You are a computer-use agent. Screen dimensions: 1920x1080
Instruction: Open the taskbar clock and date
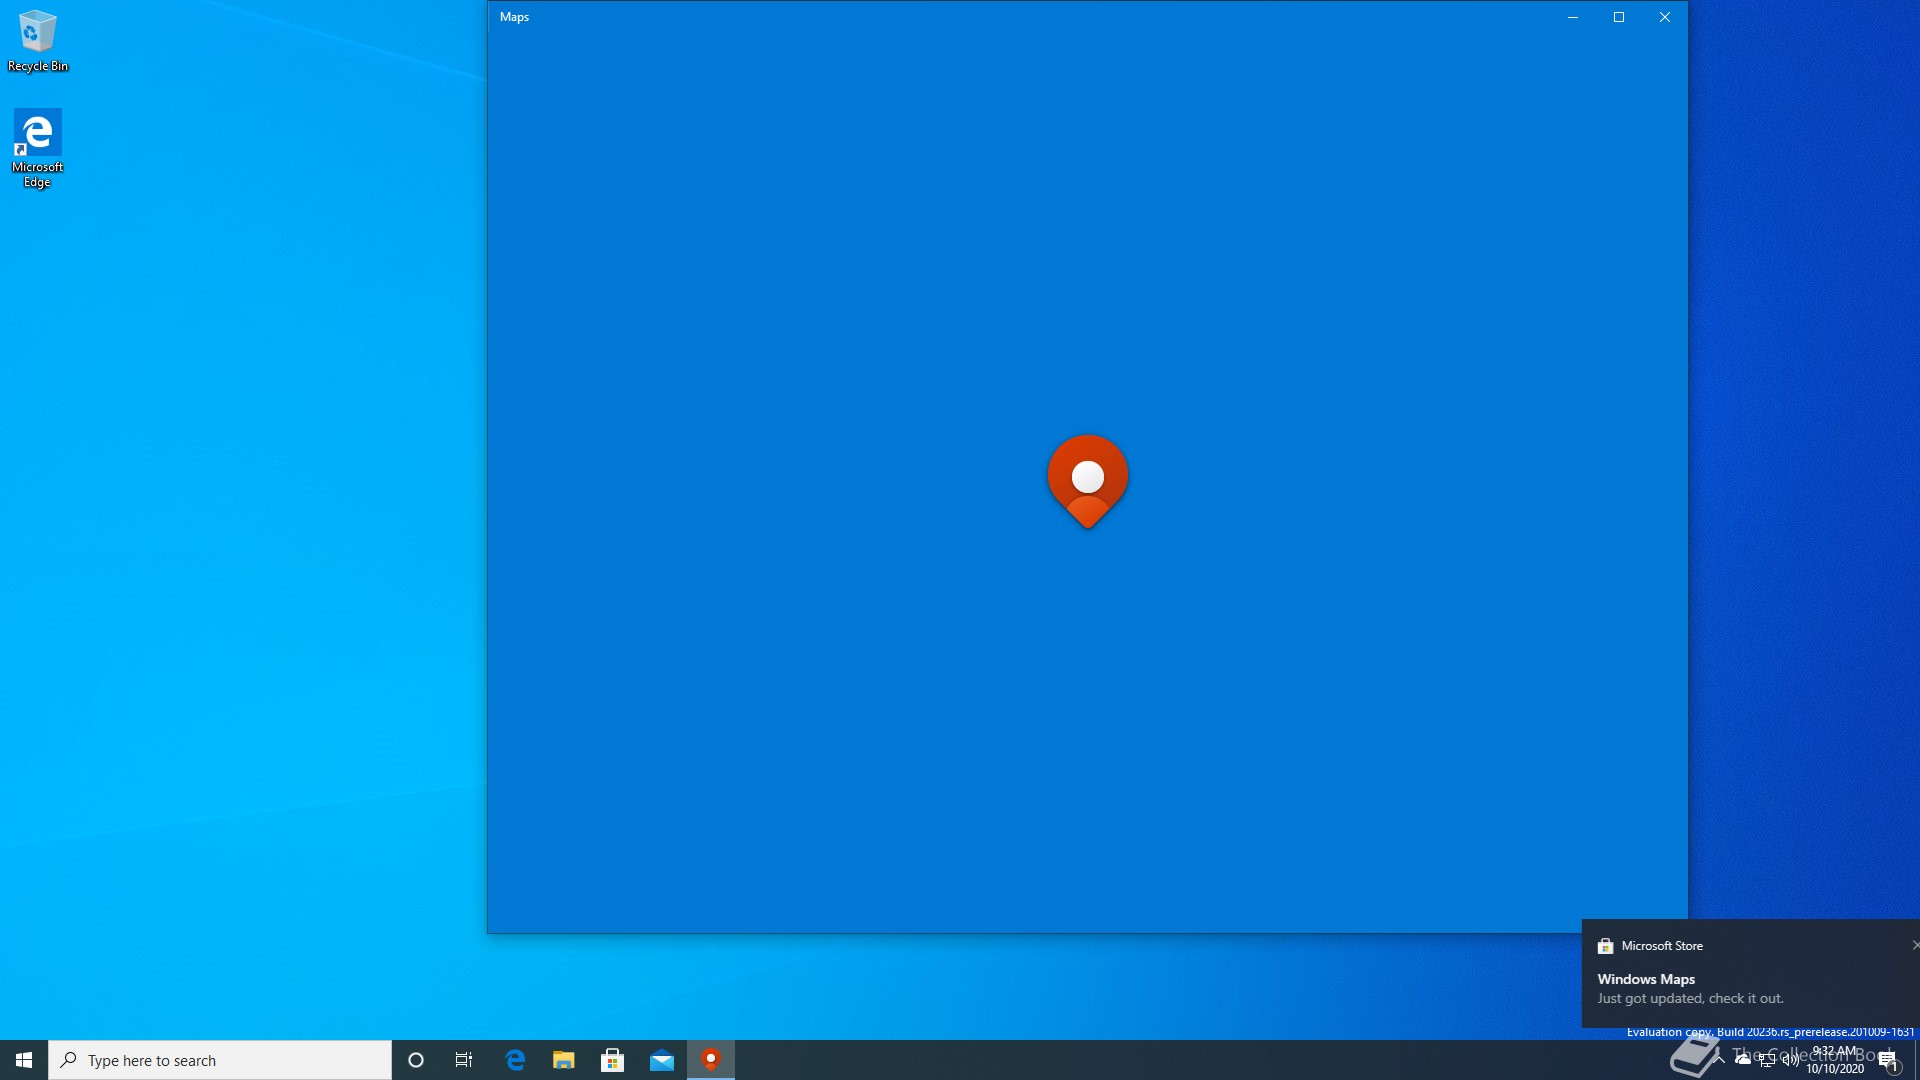pyautogui.click(x=1835, y=1060)
